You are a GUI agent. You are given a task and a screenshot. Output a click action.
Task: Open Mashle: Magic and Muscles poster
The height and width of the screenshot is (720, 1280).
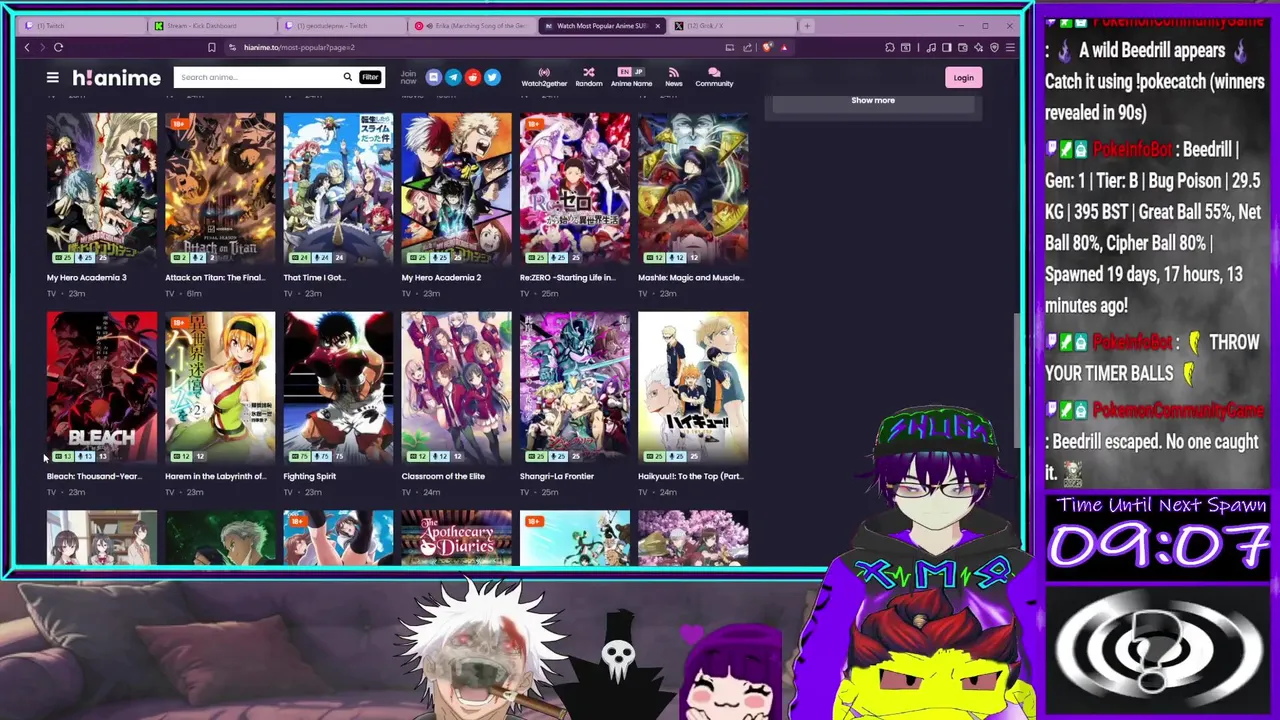pyautogui.click(x=693, y=188)
